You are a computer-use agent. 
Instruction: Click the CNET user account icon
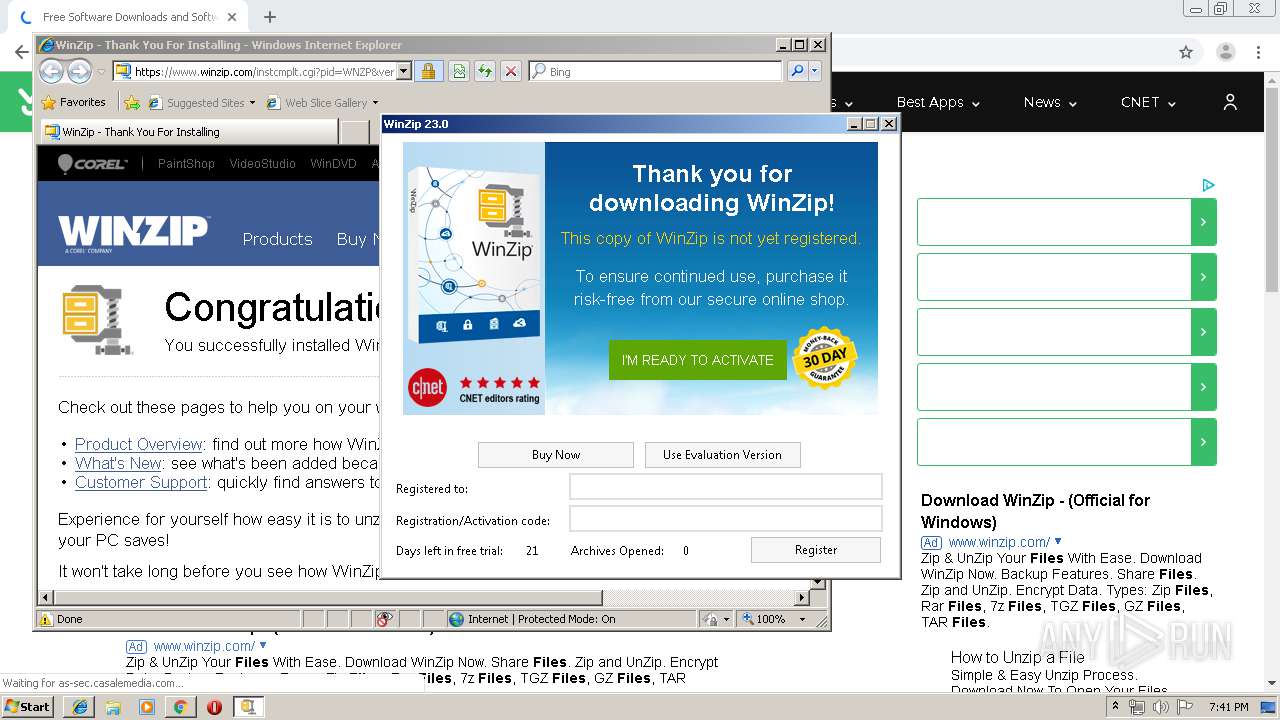coord(1230,102)
